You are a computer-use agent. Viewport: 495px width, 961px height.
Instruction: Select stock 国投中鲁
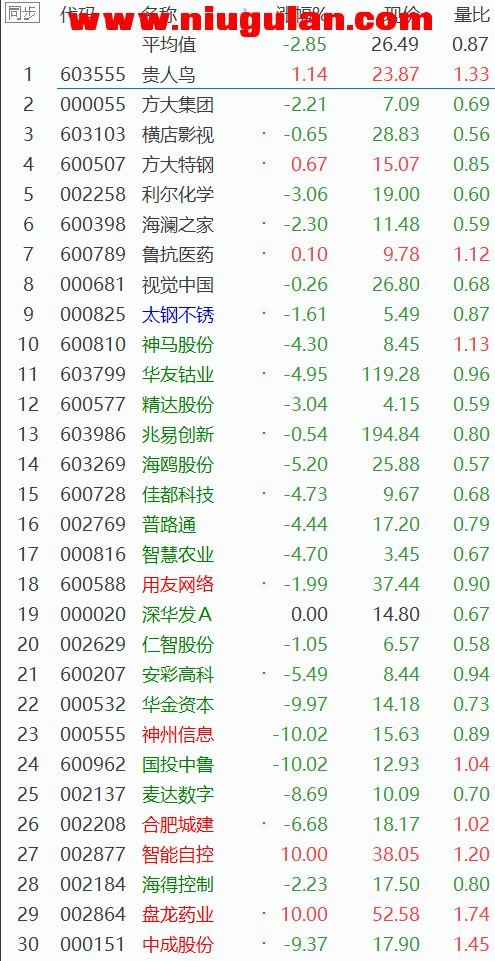(x=178, y=765)
